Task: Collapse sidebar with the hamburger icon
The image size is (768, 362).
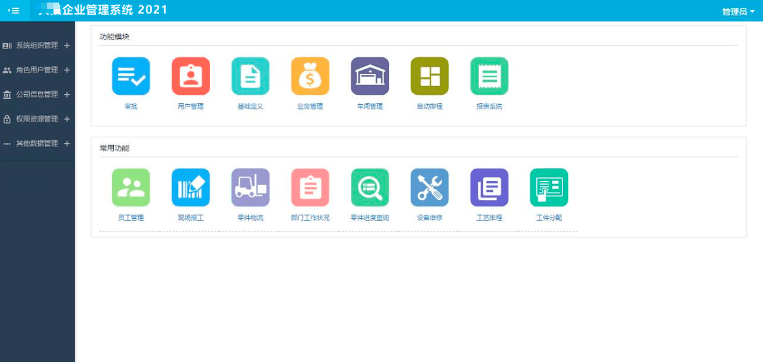Action: pos(13,10)
